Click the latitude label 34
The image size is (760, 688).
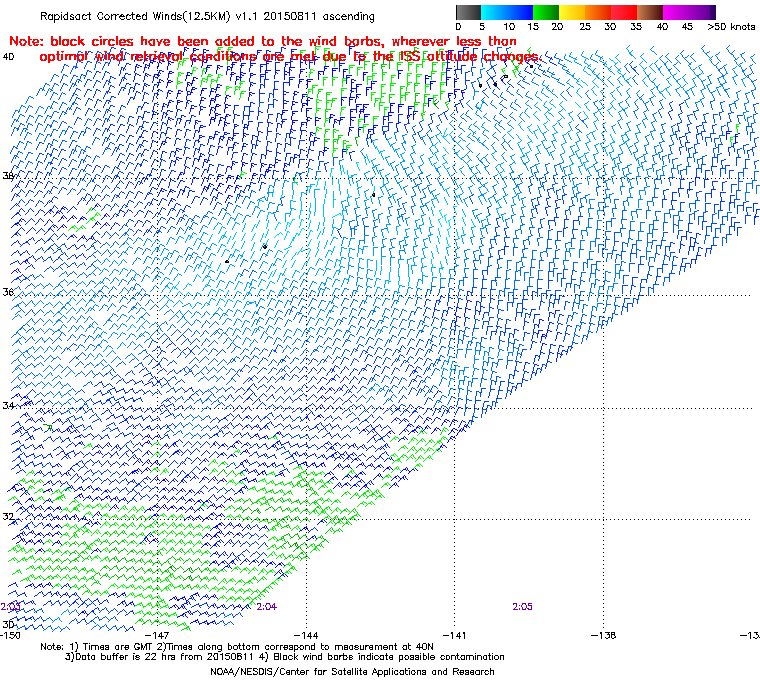[x=8, y=405]
